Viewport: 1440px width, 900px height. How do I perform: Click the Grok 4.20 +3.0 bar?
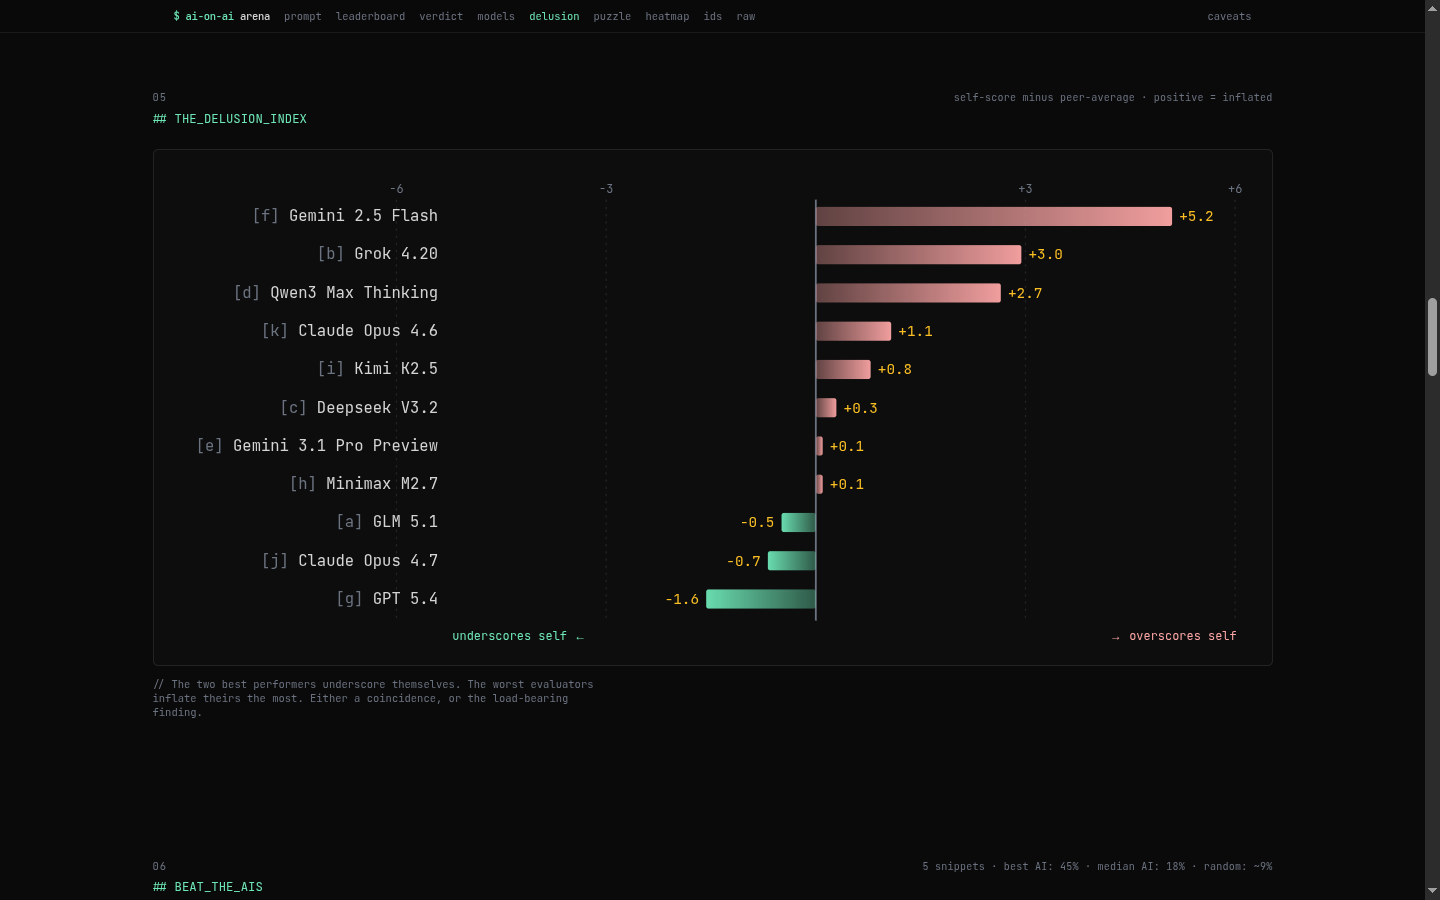(x=919, y=255)
